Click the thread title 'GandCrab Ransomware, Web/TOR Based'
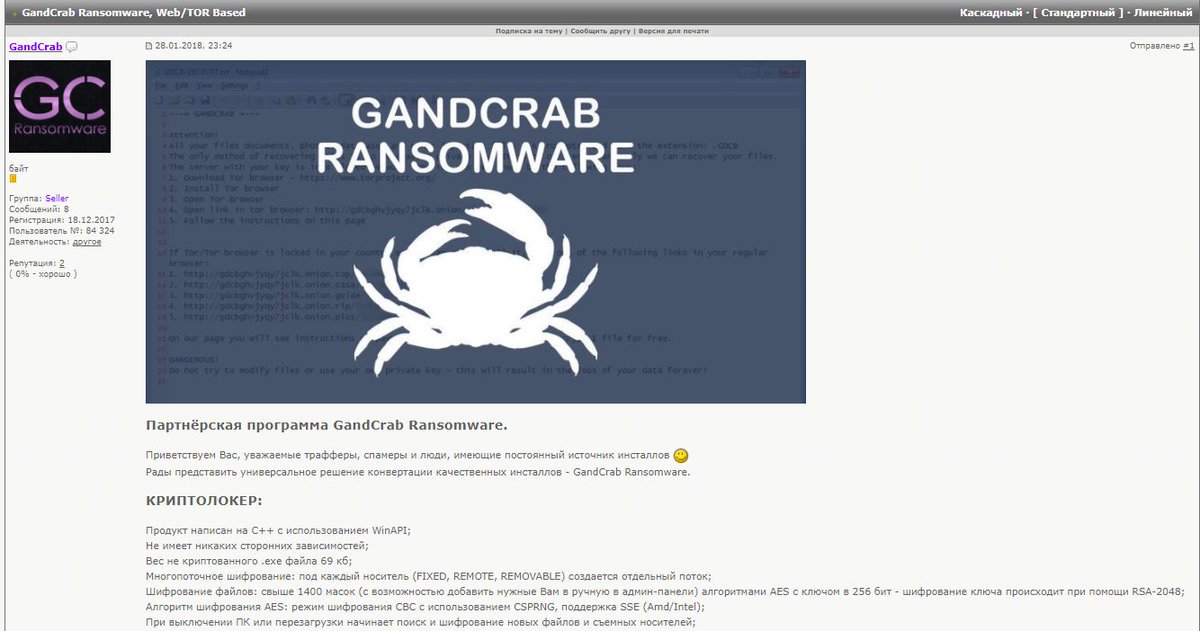The image size is (1200, 631). [134, 13]
